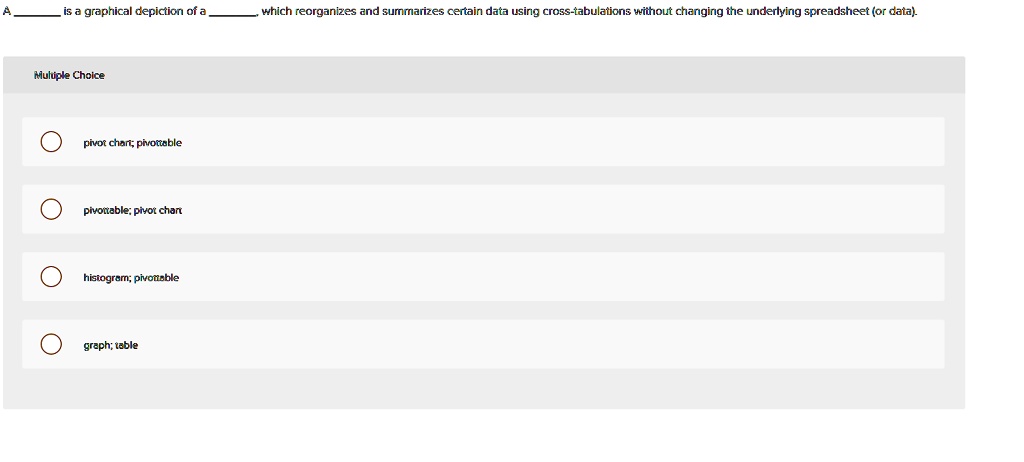
Task: Click the first blank in the question
Action: [x=38, y=13]
